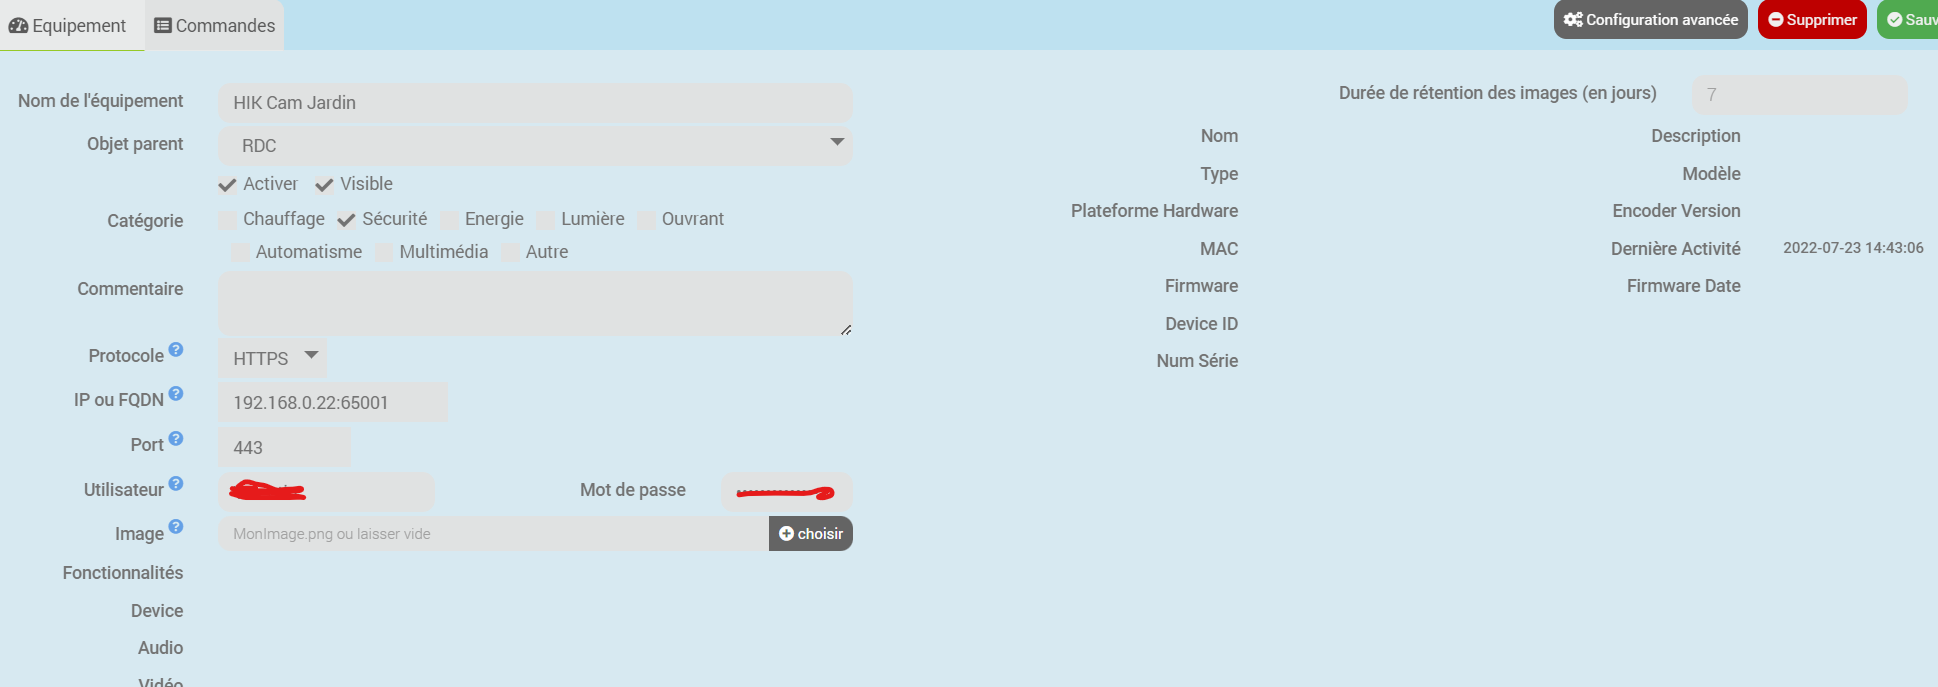This screenshot has width=1938, height=687.
Task: Enable the Lumière category checkbox
Action: [x=546, y=220]
